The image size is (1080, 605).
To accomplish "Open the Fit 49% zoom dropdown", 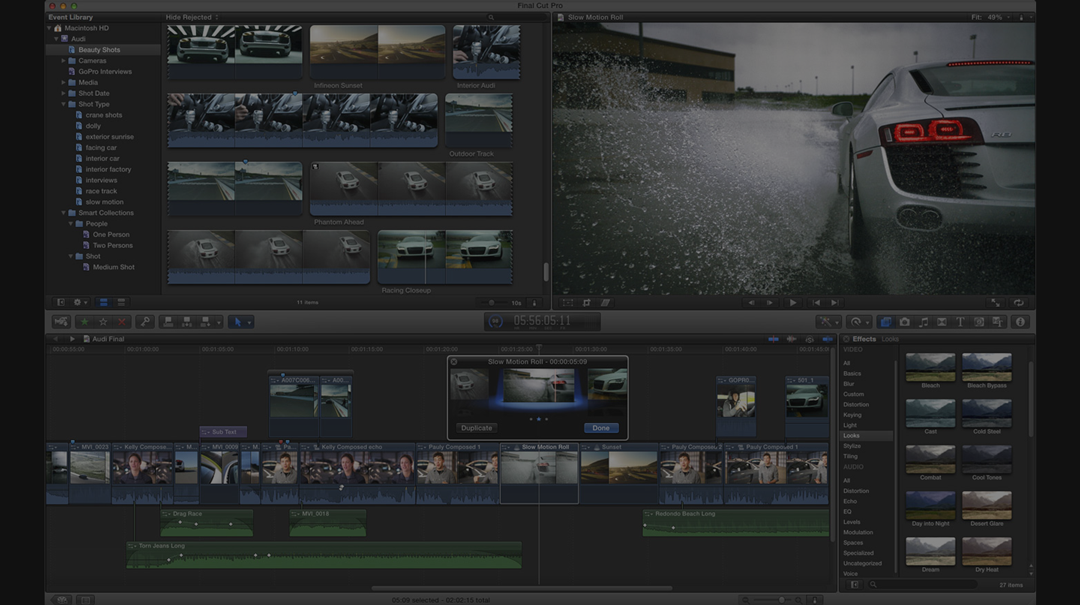I will pyautogui.click(x=991, y=17).
